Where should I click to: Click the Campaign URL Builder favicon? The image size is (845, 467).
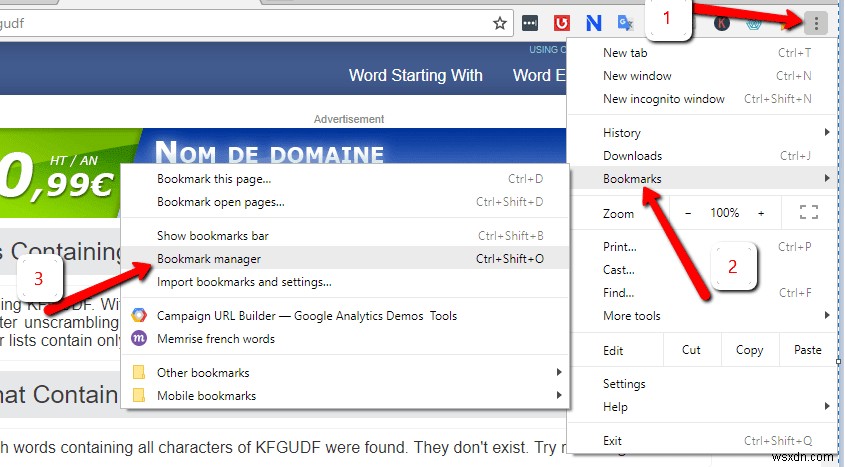tap(138, 315)
